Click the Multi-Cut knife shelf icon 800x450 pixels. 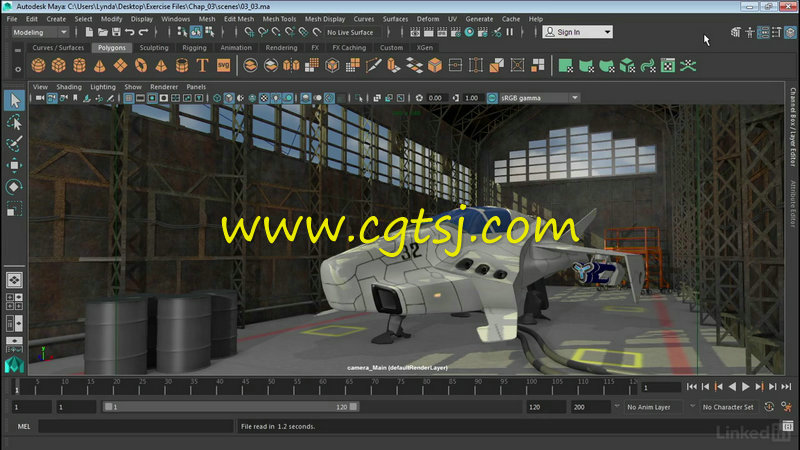(373, 65)
